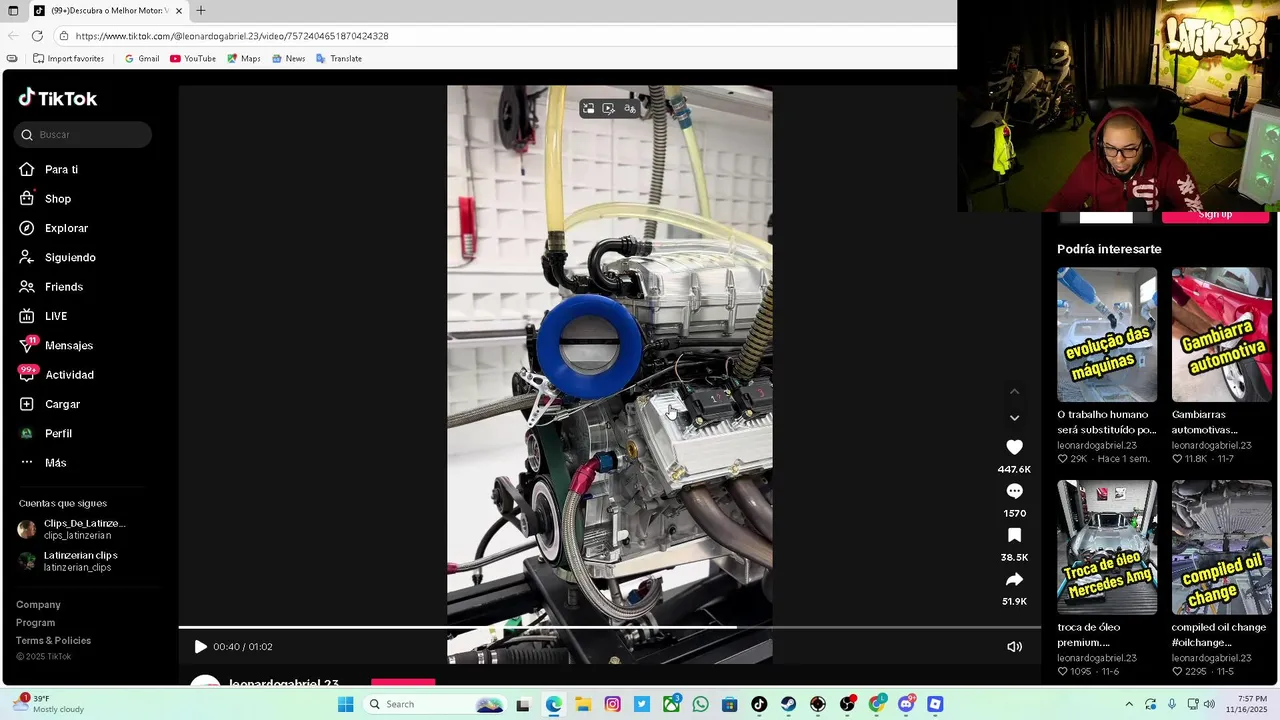
Task: Open the Company footer link
Action: click(38, 605)
